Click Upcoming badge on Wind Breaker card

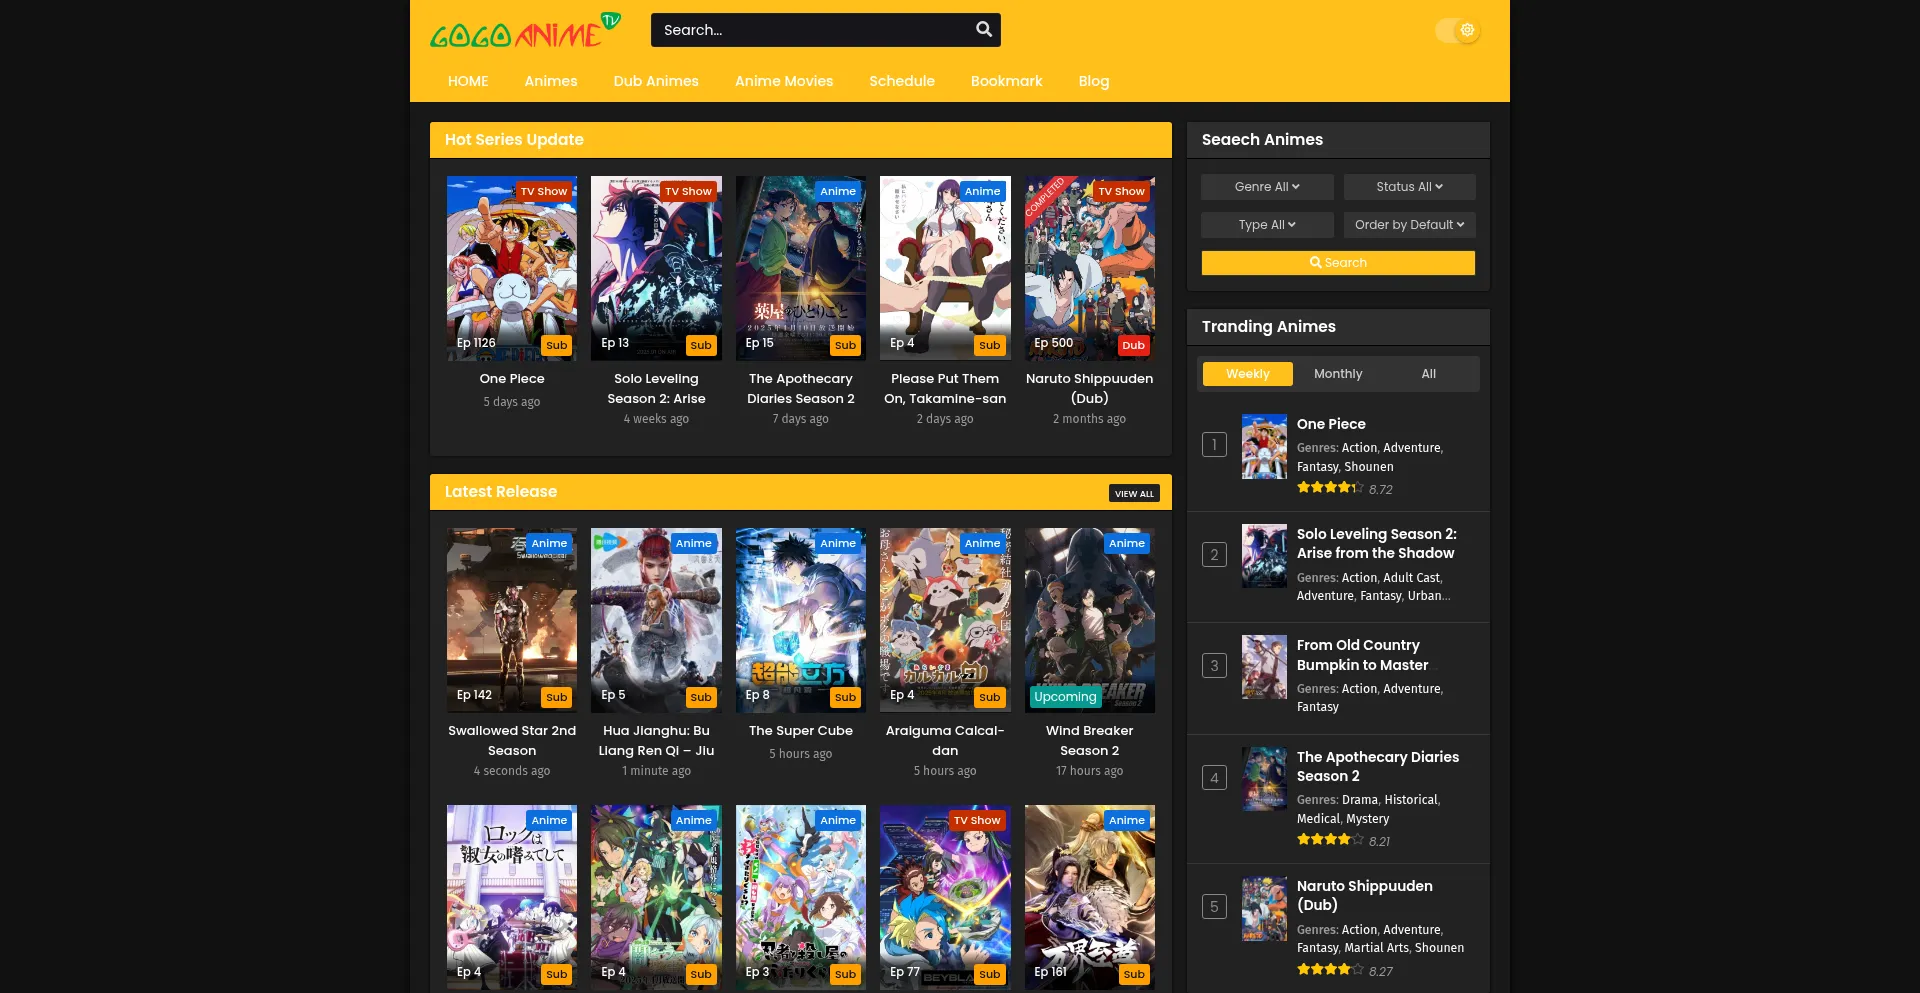1065,697
